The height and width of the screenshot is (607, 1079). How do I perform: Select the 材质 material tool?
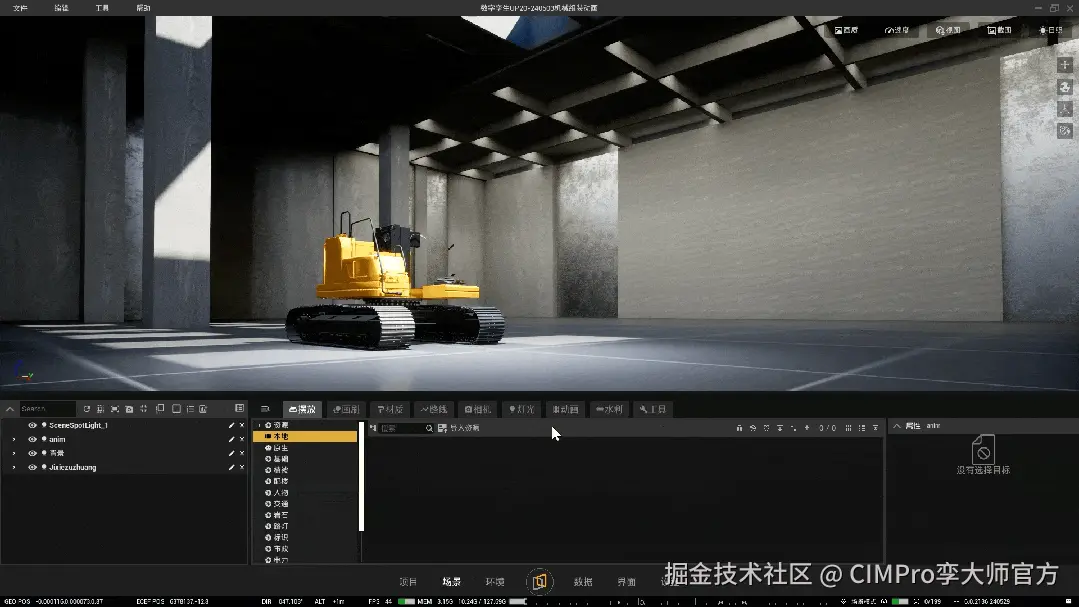tap(389, 409)
